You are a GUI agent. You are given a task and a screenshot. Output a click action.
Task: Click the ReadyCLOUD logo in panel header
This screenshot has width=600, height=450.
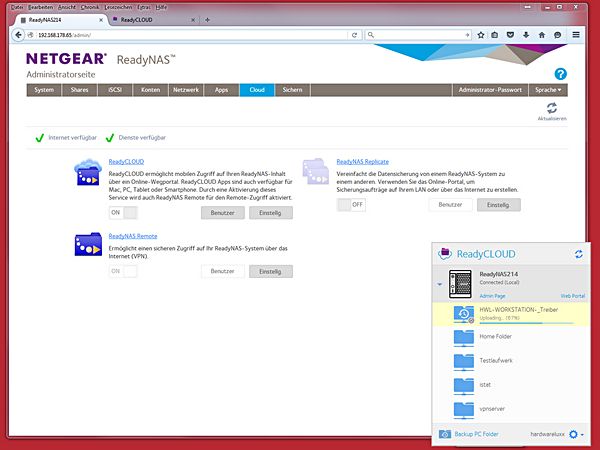pyautogui.click(x=445, y=253)
